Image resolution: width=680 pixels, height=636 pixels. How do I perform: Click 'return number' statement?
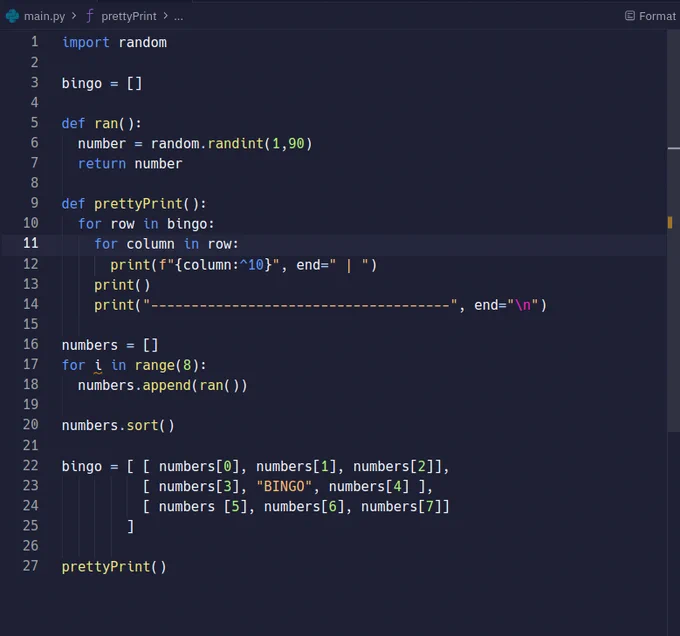pos(130,164)
